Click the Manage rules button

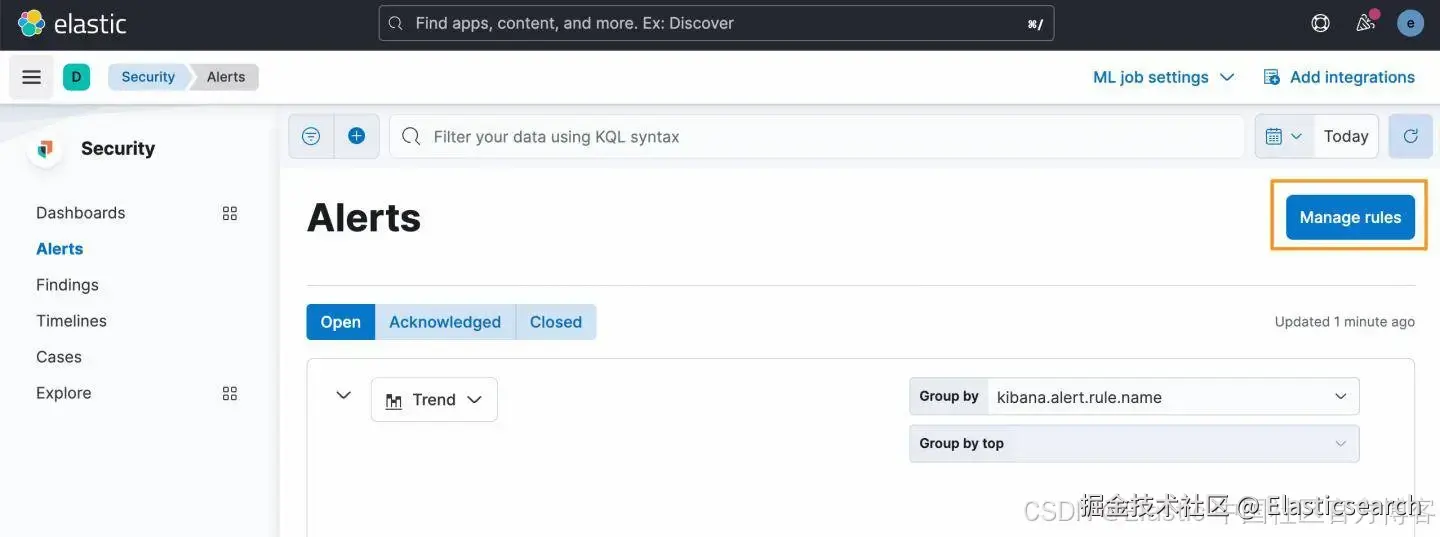tap(1350, 217)
